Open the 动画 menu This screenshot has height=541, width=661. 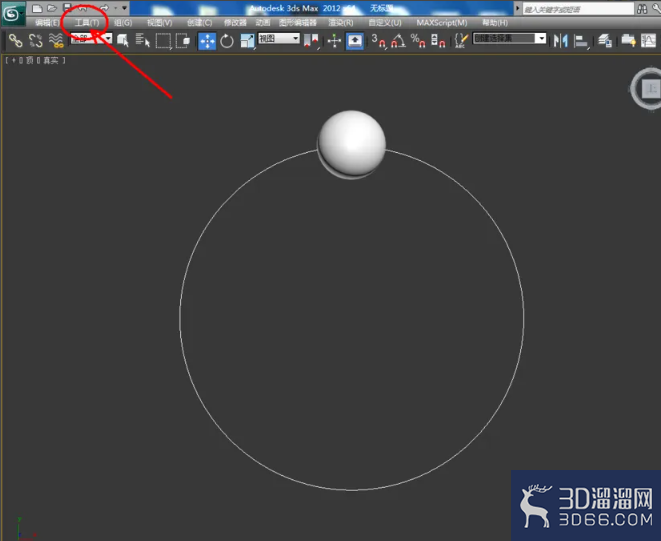click(x=263, y=23)
